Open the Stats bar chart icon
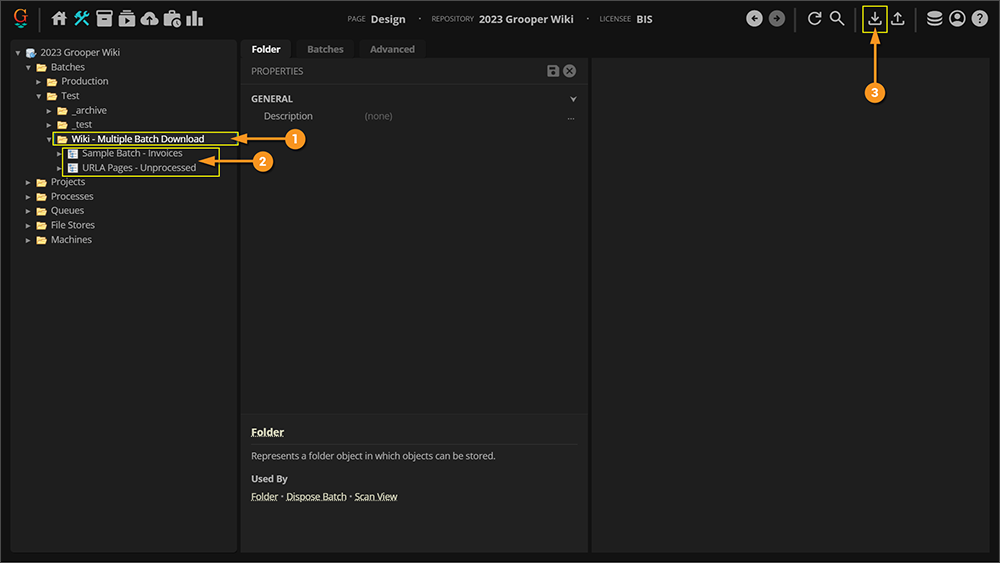1000x563 pixels. pyautogui.click(x=195, y=18)
